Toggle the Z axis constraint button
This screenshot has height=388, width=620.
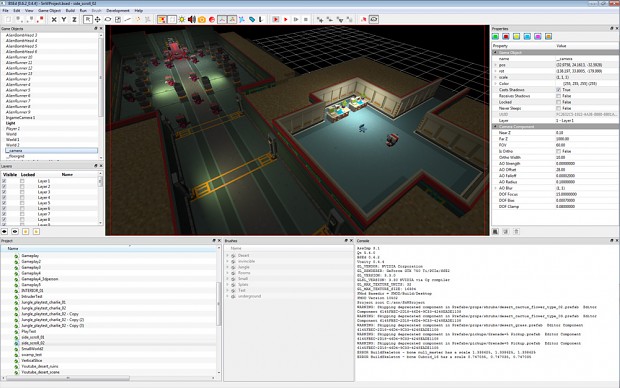(74, 19)
